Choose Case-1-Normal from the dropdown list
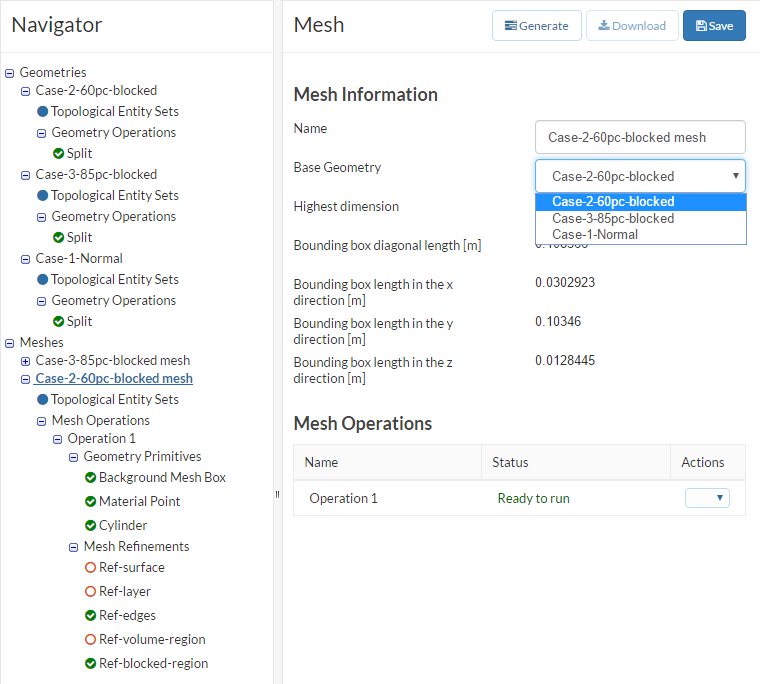Screen dimensions: 760x684 pos(595,235)
